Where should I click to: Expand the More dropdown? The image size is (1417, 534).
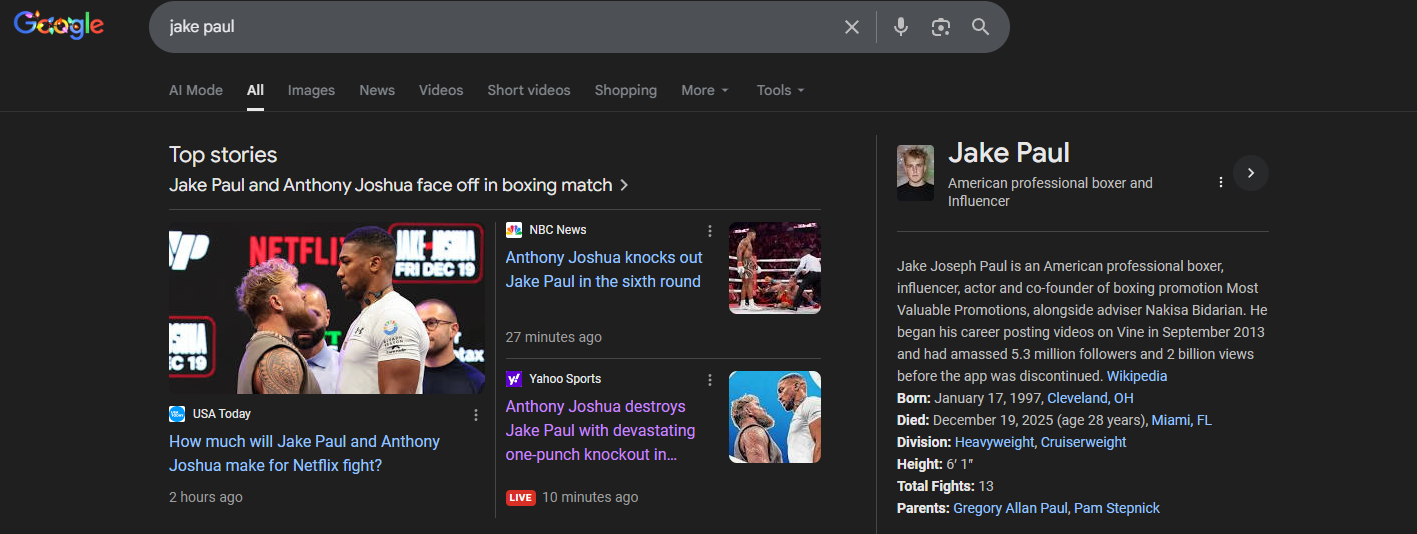[x=705, y=90]
